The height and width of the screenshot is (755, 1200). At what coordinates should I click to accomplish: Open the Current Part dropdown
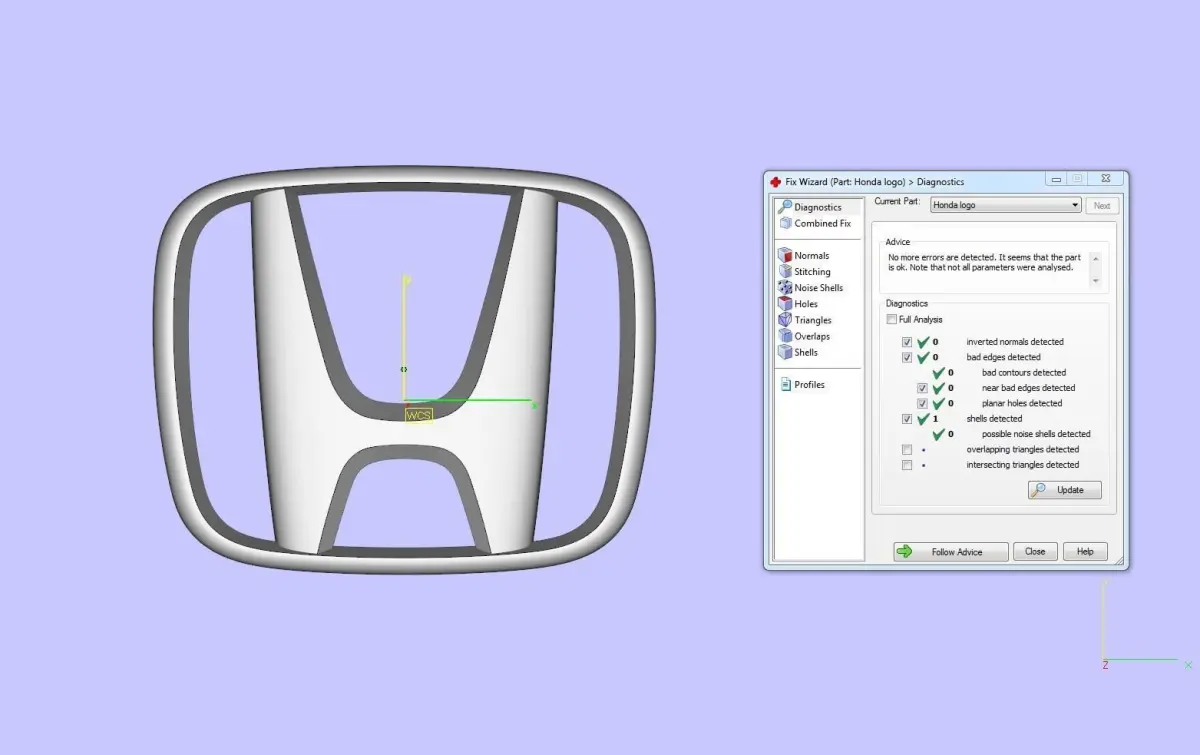tap(1005, 205)
